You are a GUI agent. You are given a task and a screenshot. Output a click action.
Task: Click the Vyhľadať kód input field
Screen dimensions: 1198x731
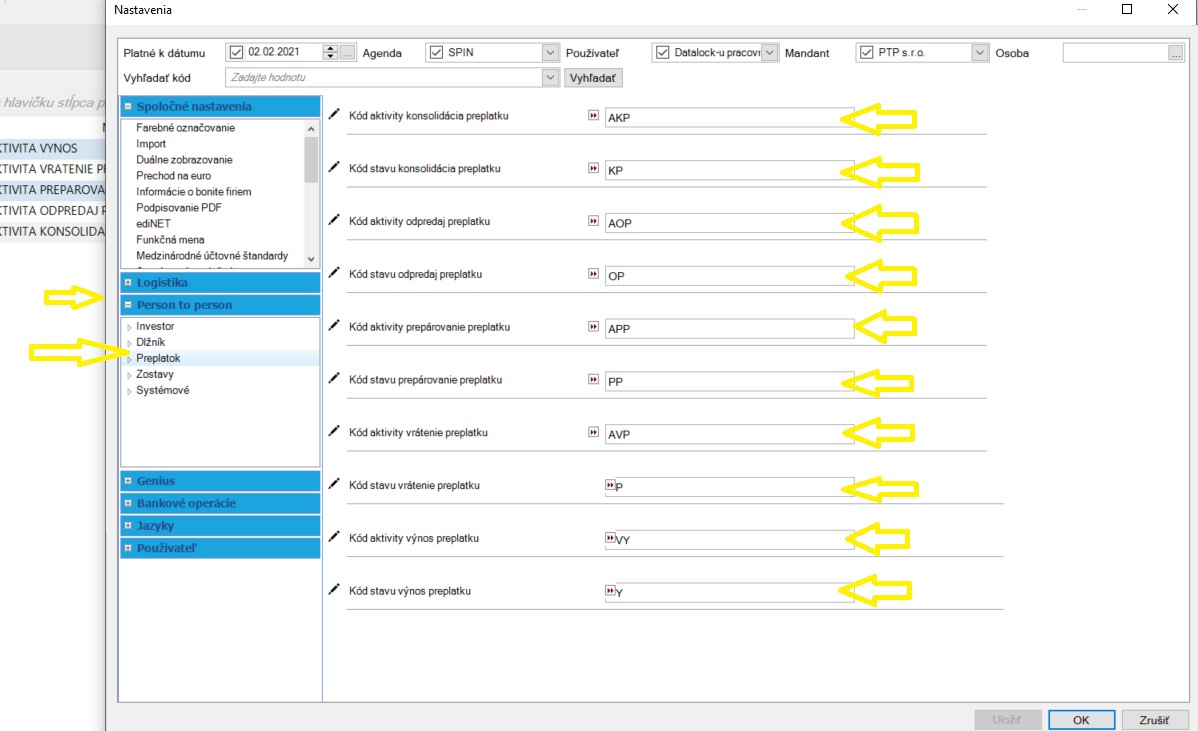(384, 77)
